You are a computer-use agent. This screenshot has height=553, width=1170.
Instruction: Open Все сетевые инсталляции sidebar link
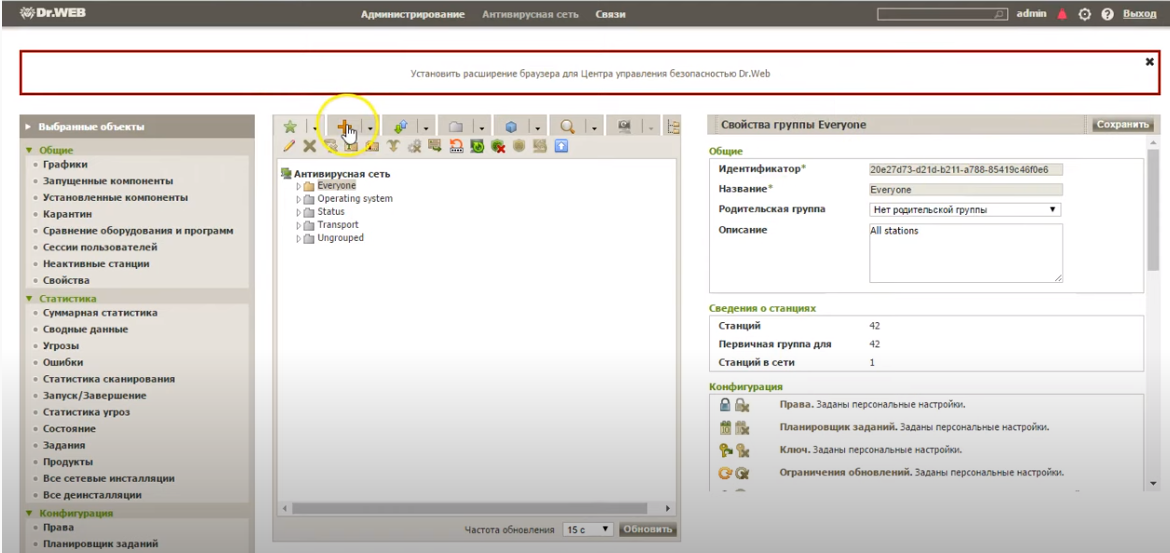coord(108,478)
